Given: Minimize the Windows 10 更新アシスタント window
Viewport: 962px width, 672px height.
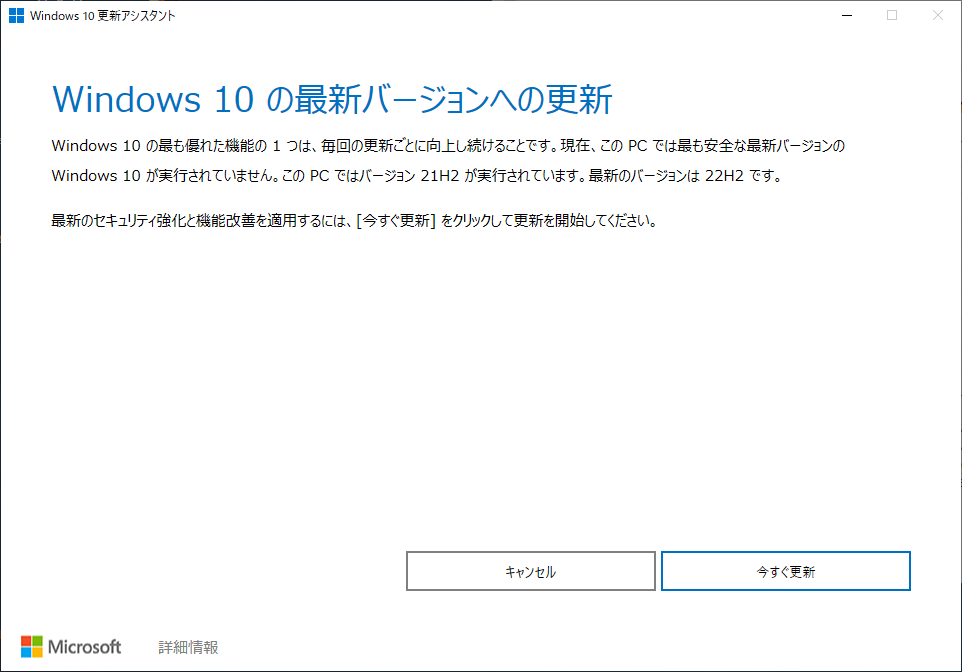Looking at the screenshot, I should tap(847, 15).
